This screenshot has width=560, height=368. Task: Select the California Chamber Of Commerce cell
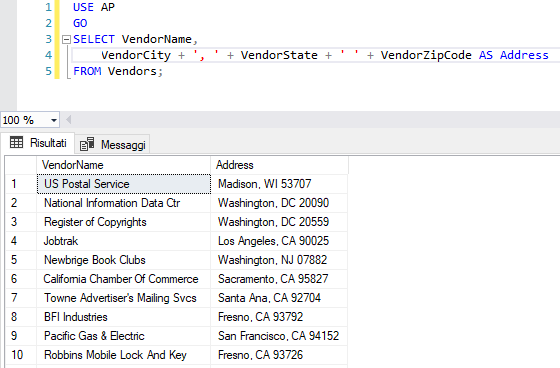[124, 279]
